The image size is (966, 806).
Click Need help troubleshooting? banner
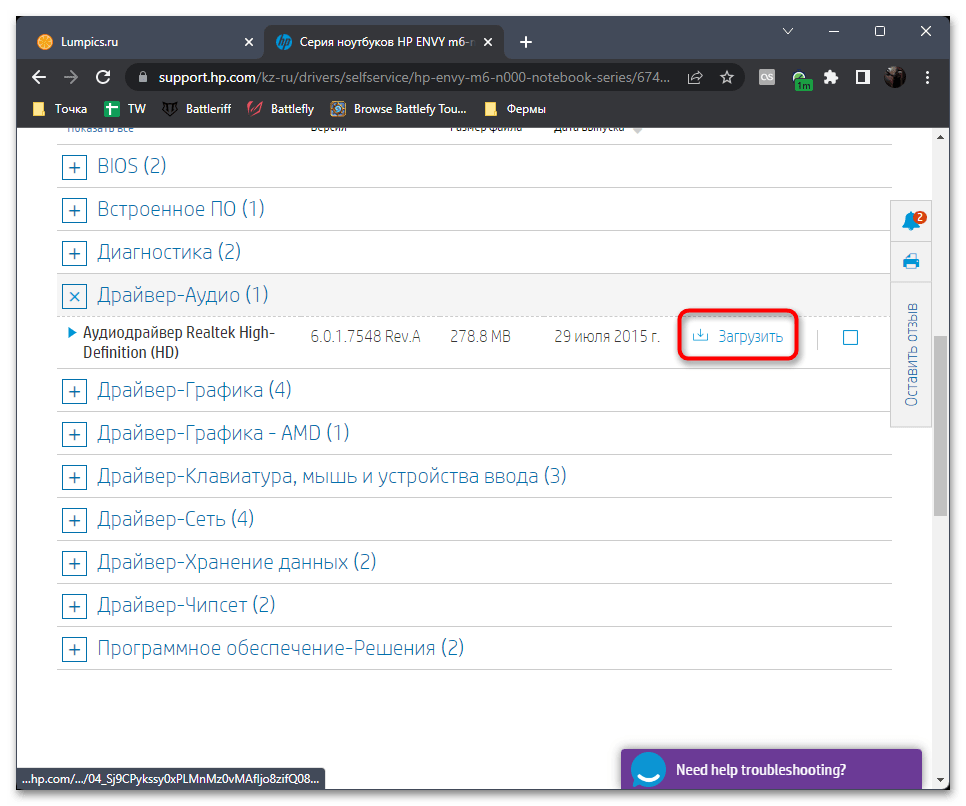(771, 769)
